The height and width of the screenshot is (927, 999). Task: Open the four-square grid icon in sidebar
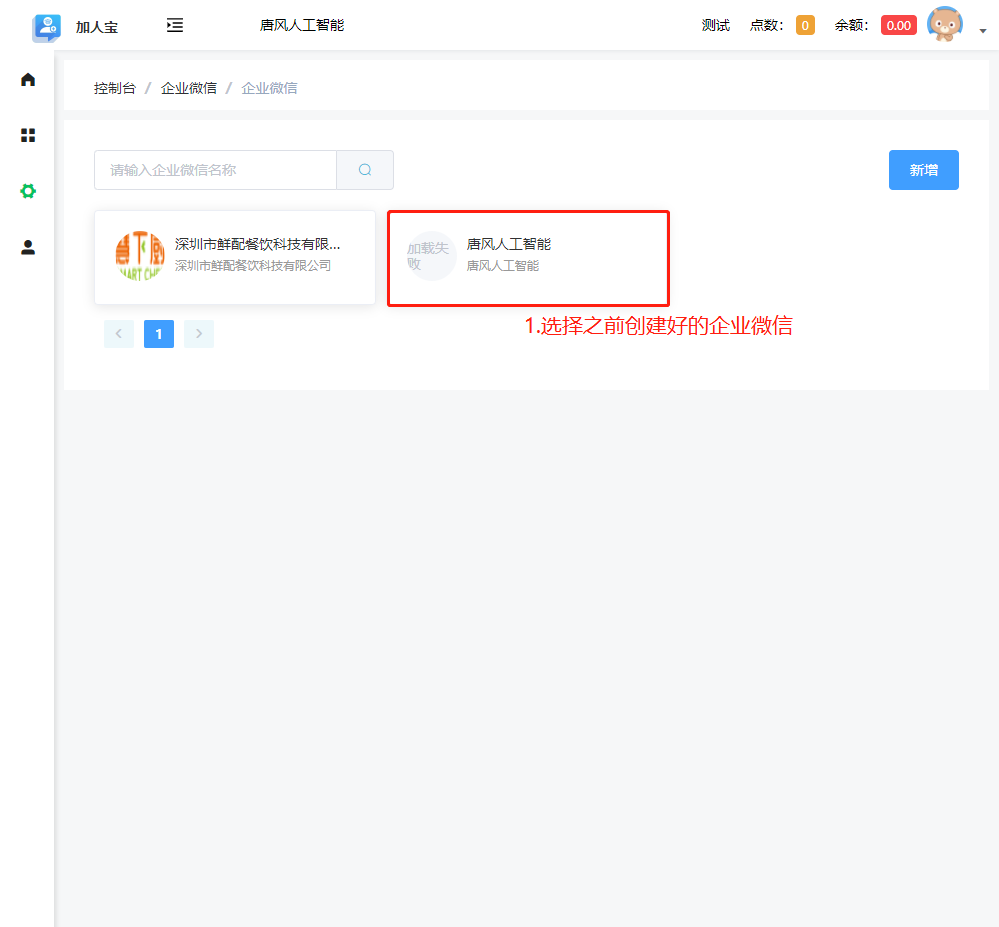click(28, 135)
